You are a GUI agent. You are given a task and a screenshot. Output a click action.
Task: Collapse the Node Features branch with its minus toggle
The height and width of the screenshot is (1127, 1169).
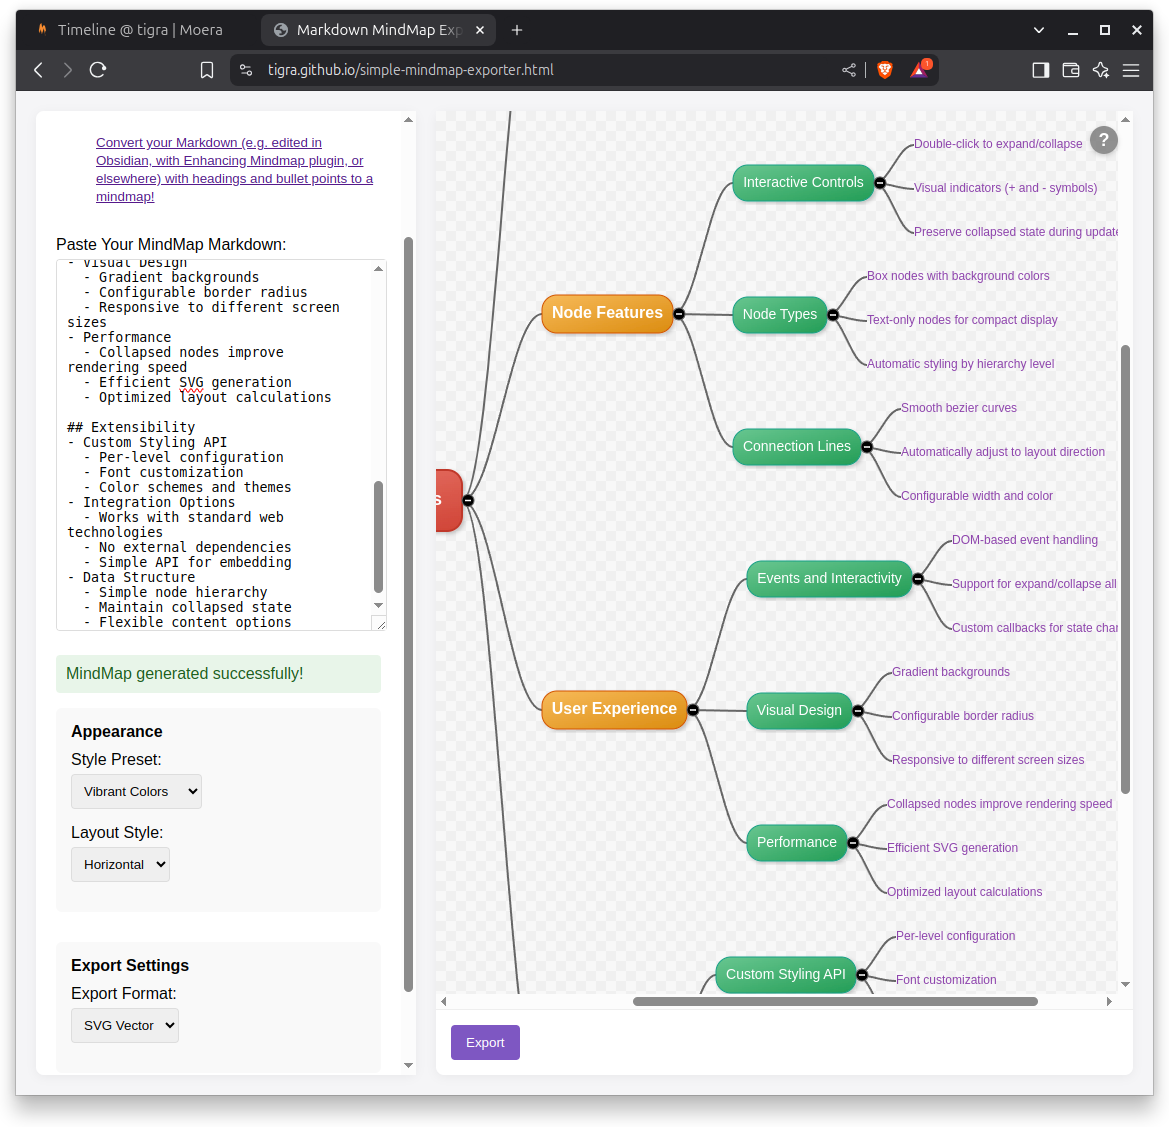coord(679,313)
